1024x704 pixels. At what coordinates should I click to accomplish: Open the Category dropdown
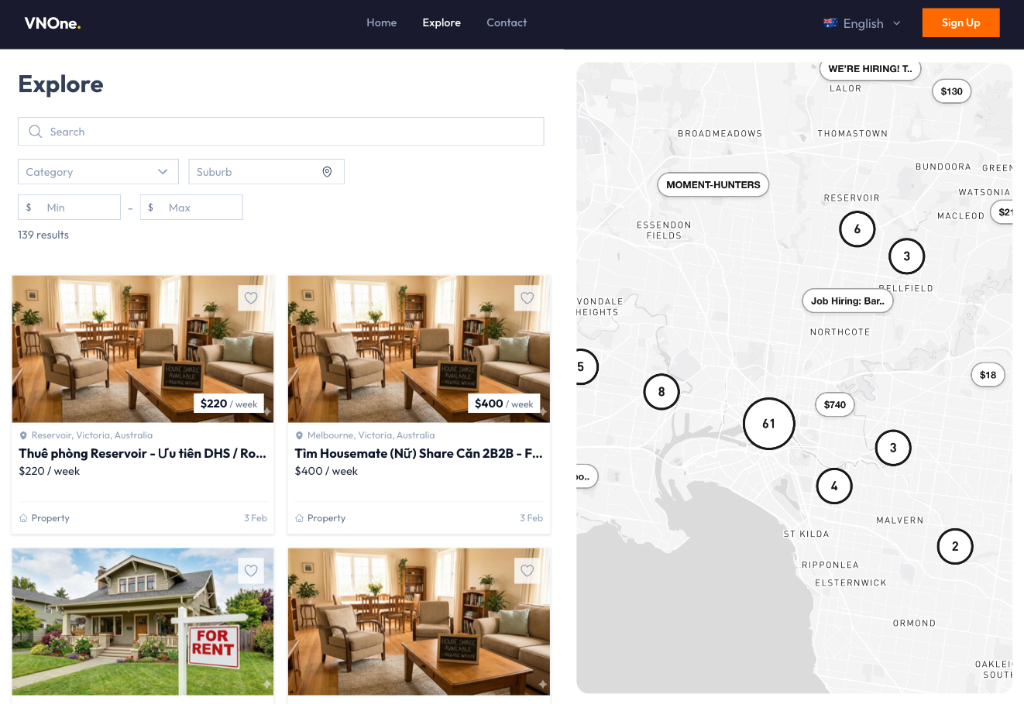click(x=98, y=172)
